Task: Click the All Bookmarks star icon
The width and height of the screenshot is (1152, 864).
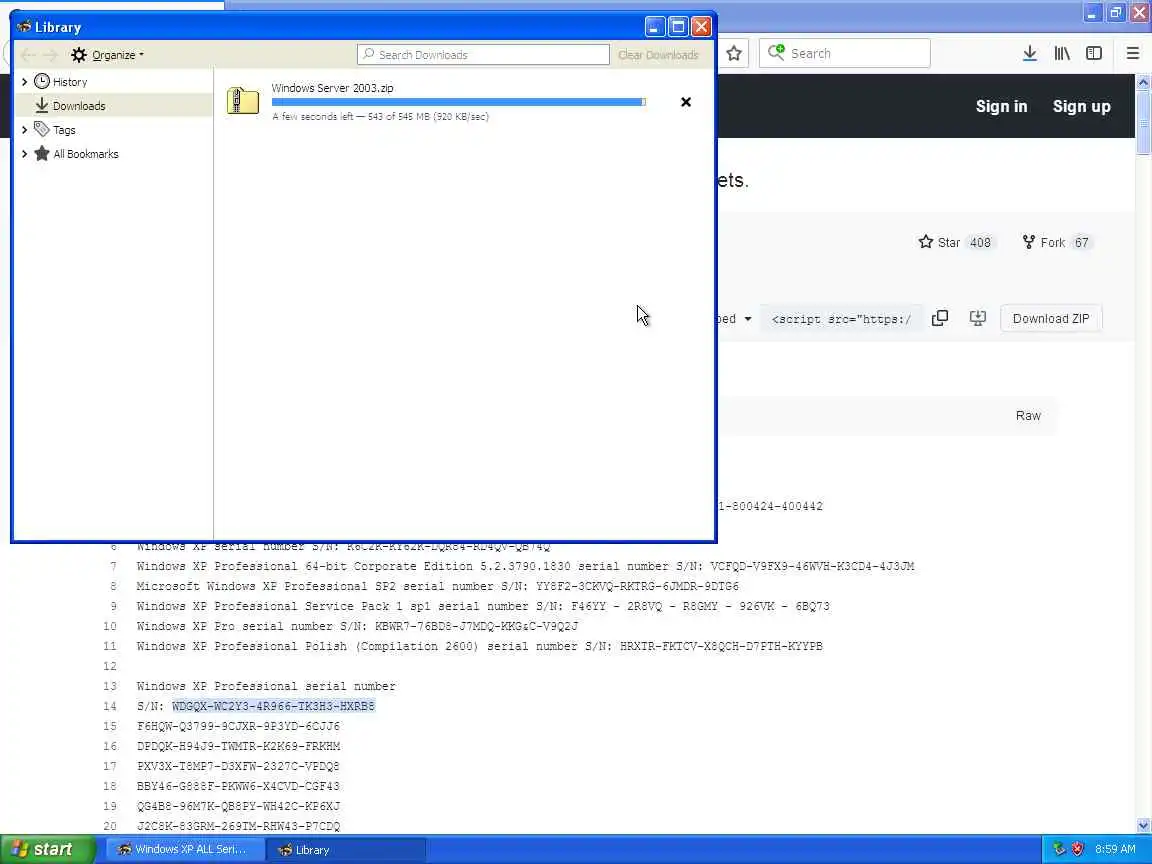Action: click(42, 154)
